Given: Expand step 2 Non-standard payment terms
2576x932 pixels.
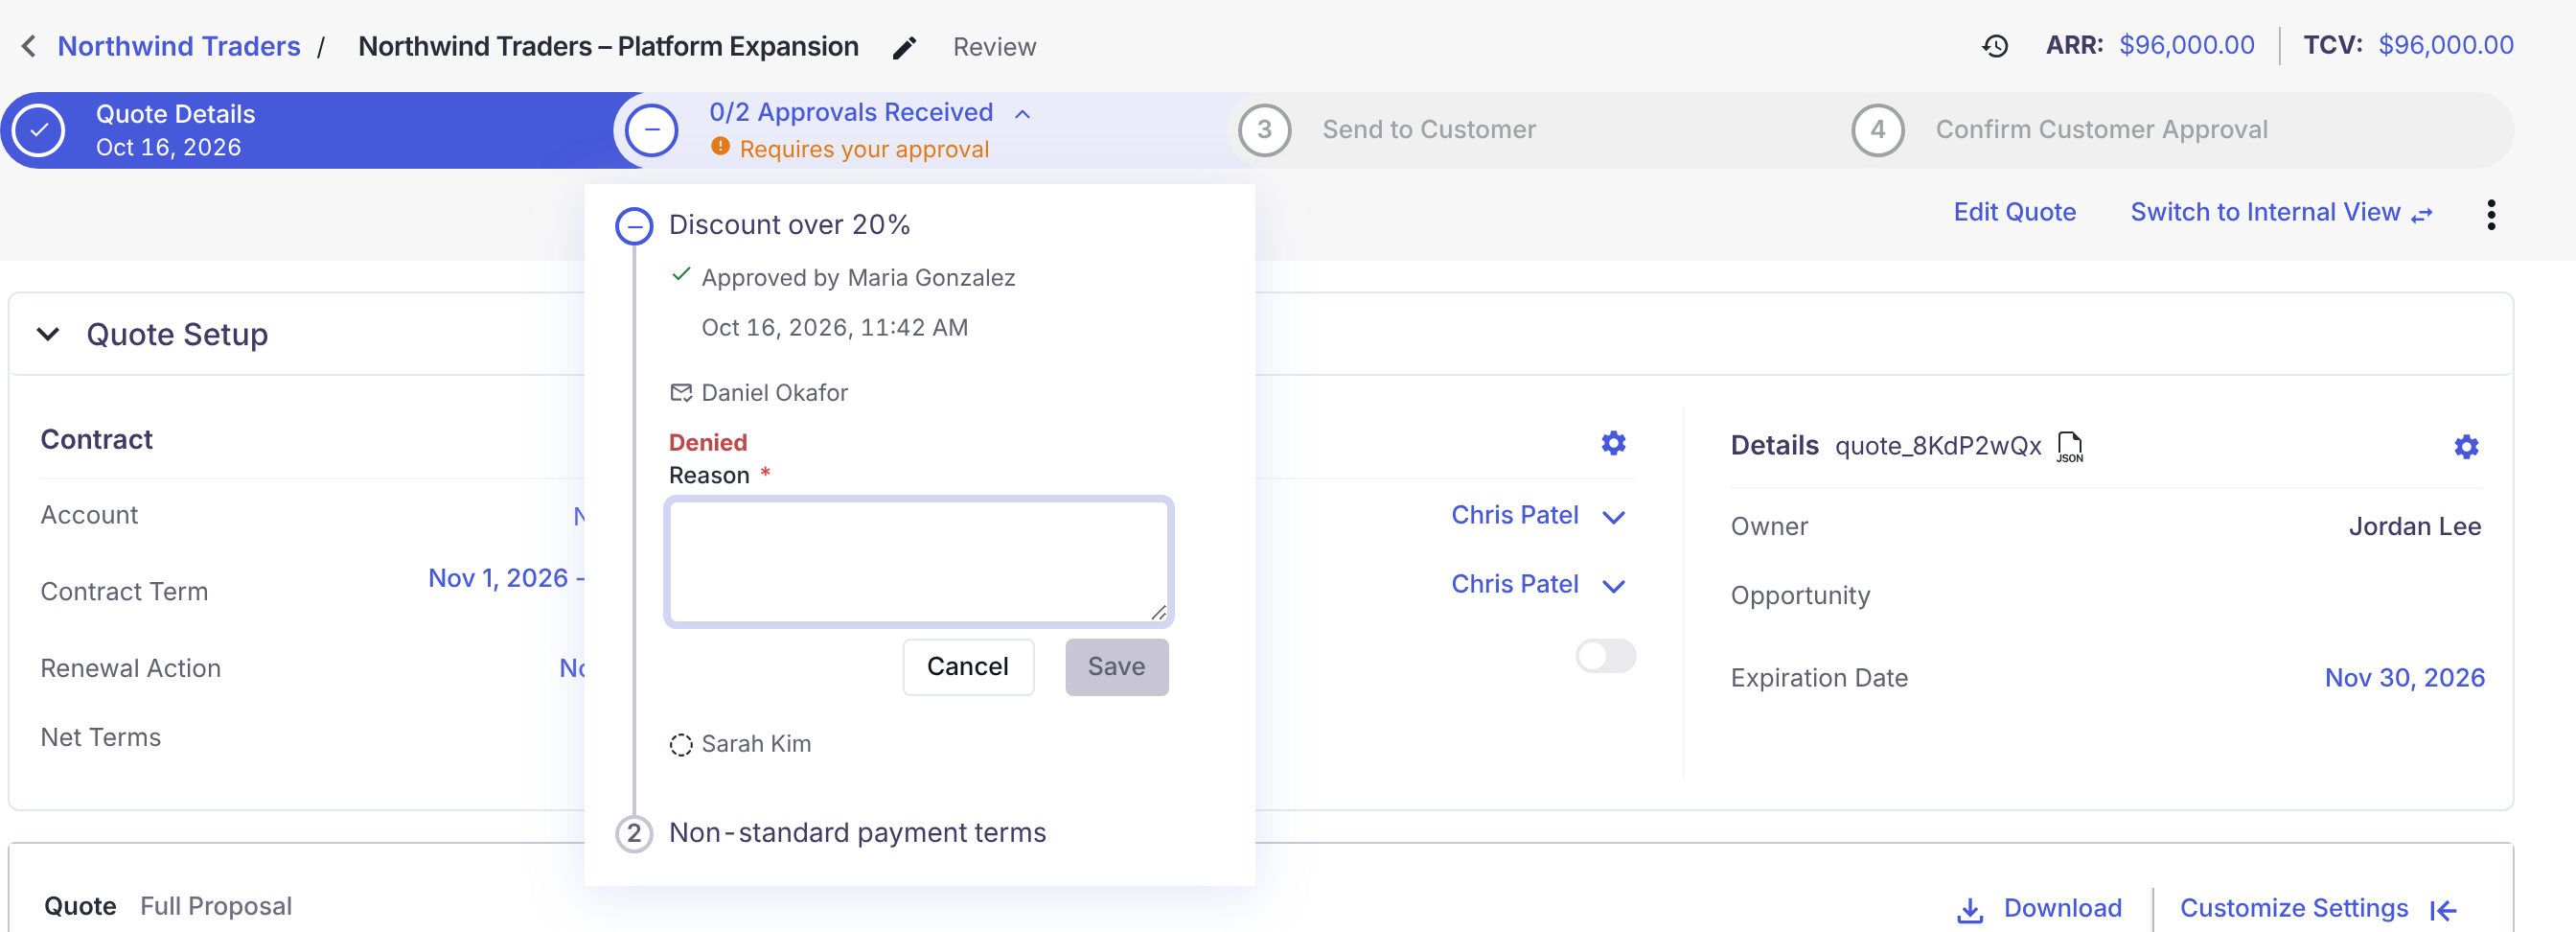Looking at the screenshot, I should point(830,833).
